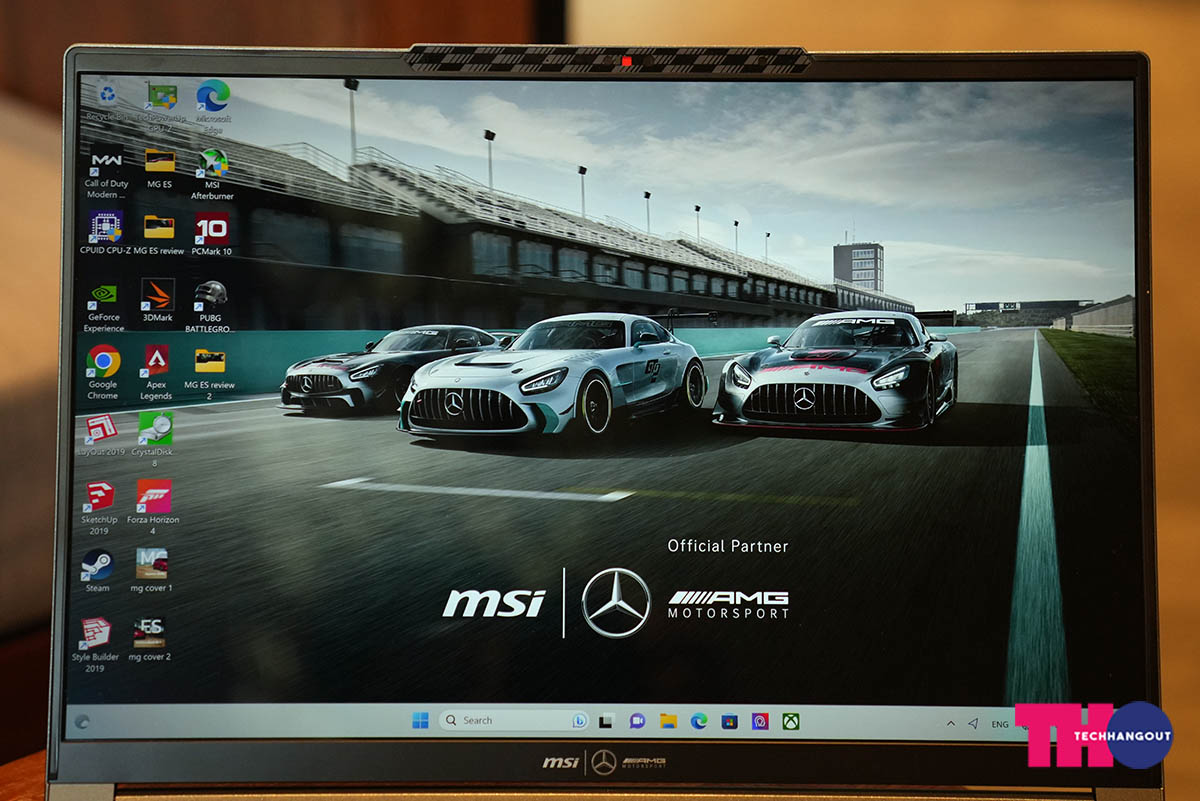Select Call of Duty Modern Warfare shortcut

[x=106, y=172]
